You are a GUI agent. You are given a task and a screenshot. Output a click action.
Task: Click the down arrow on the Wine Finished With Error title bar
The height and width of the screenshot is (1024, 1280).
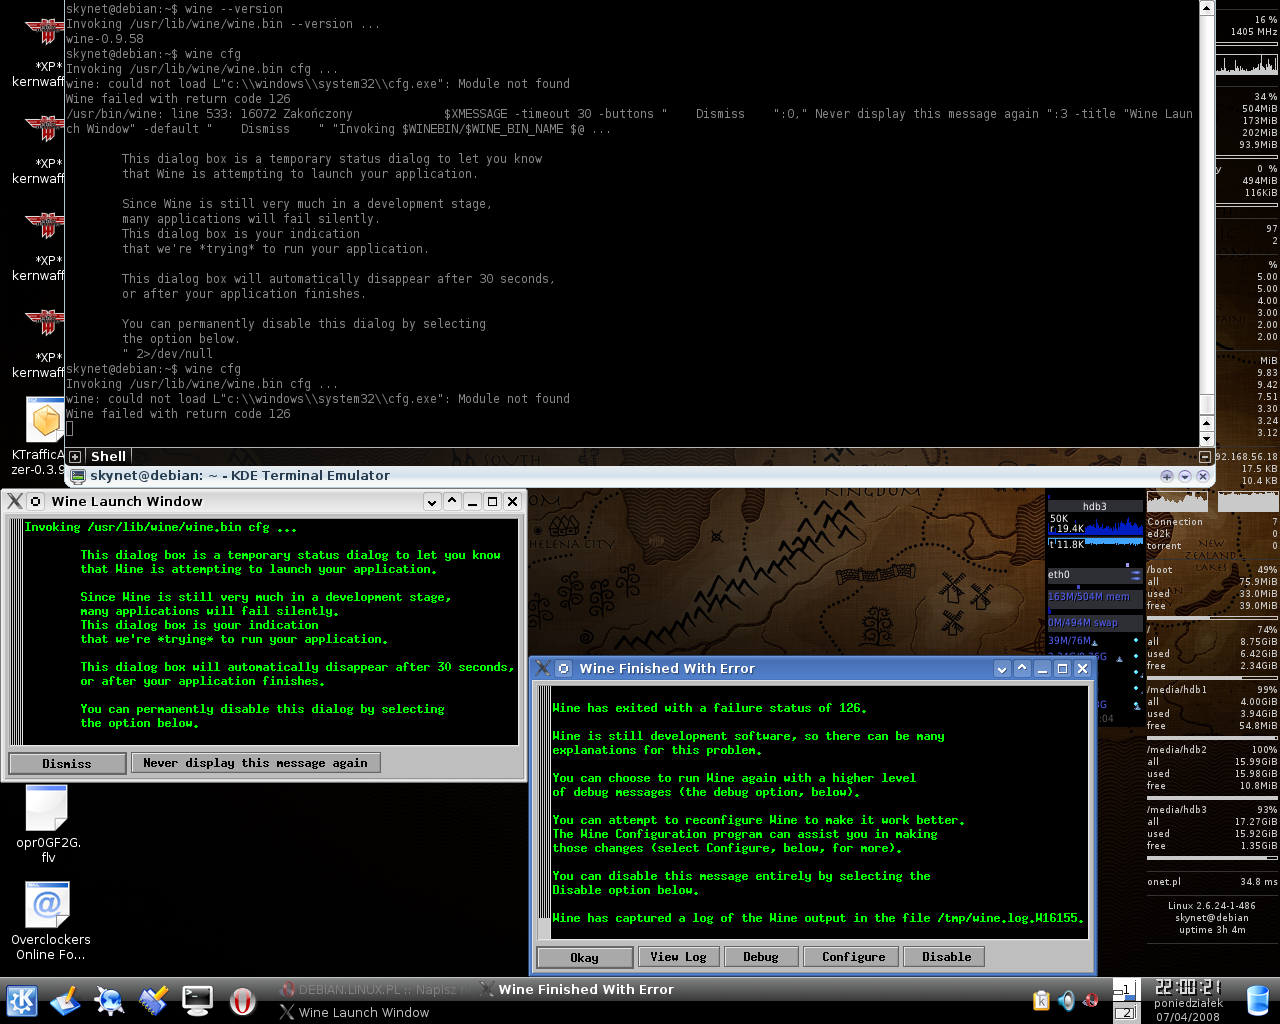point(1002,669)
